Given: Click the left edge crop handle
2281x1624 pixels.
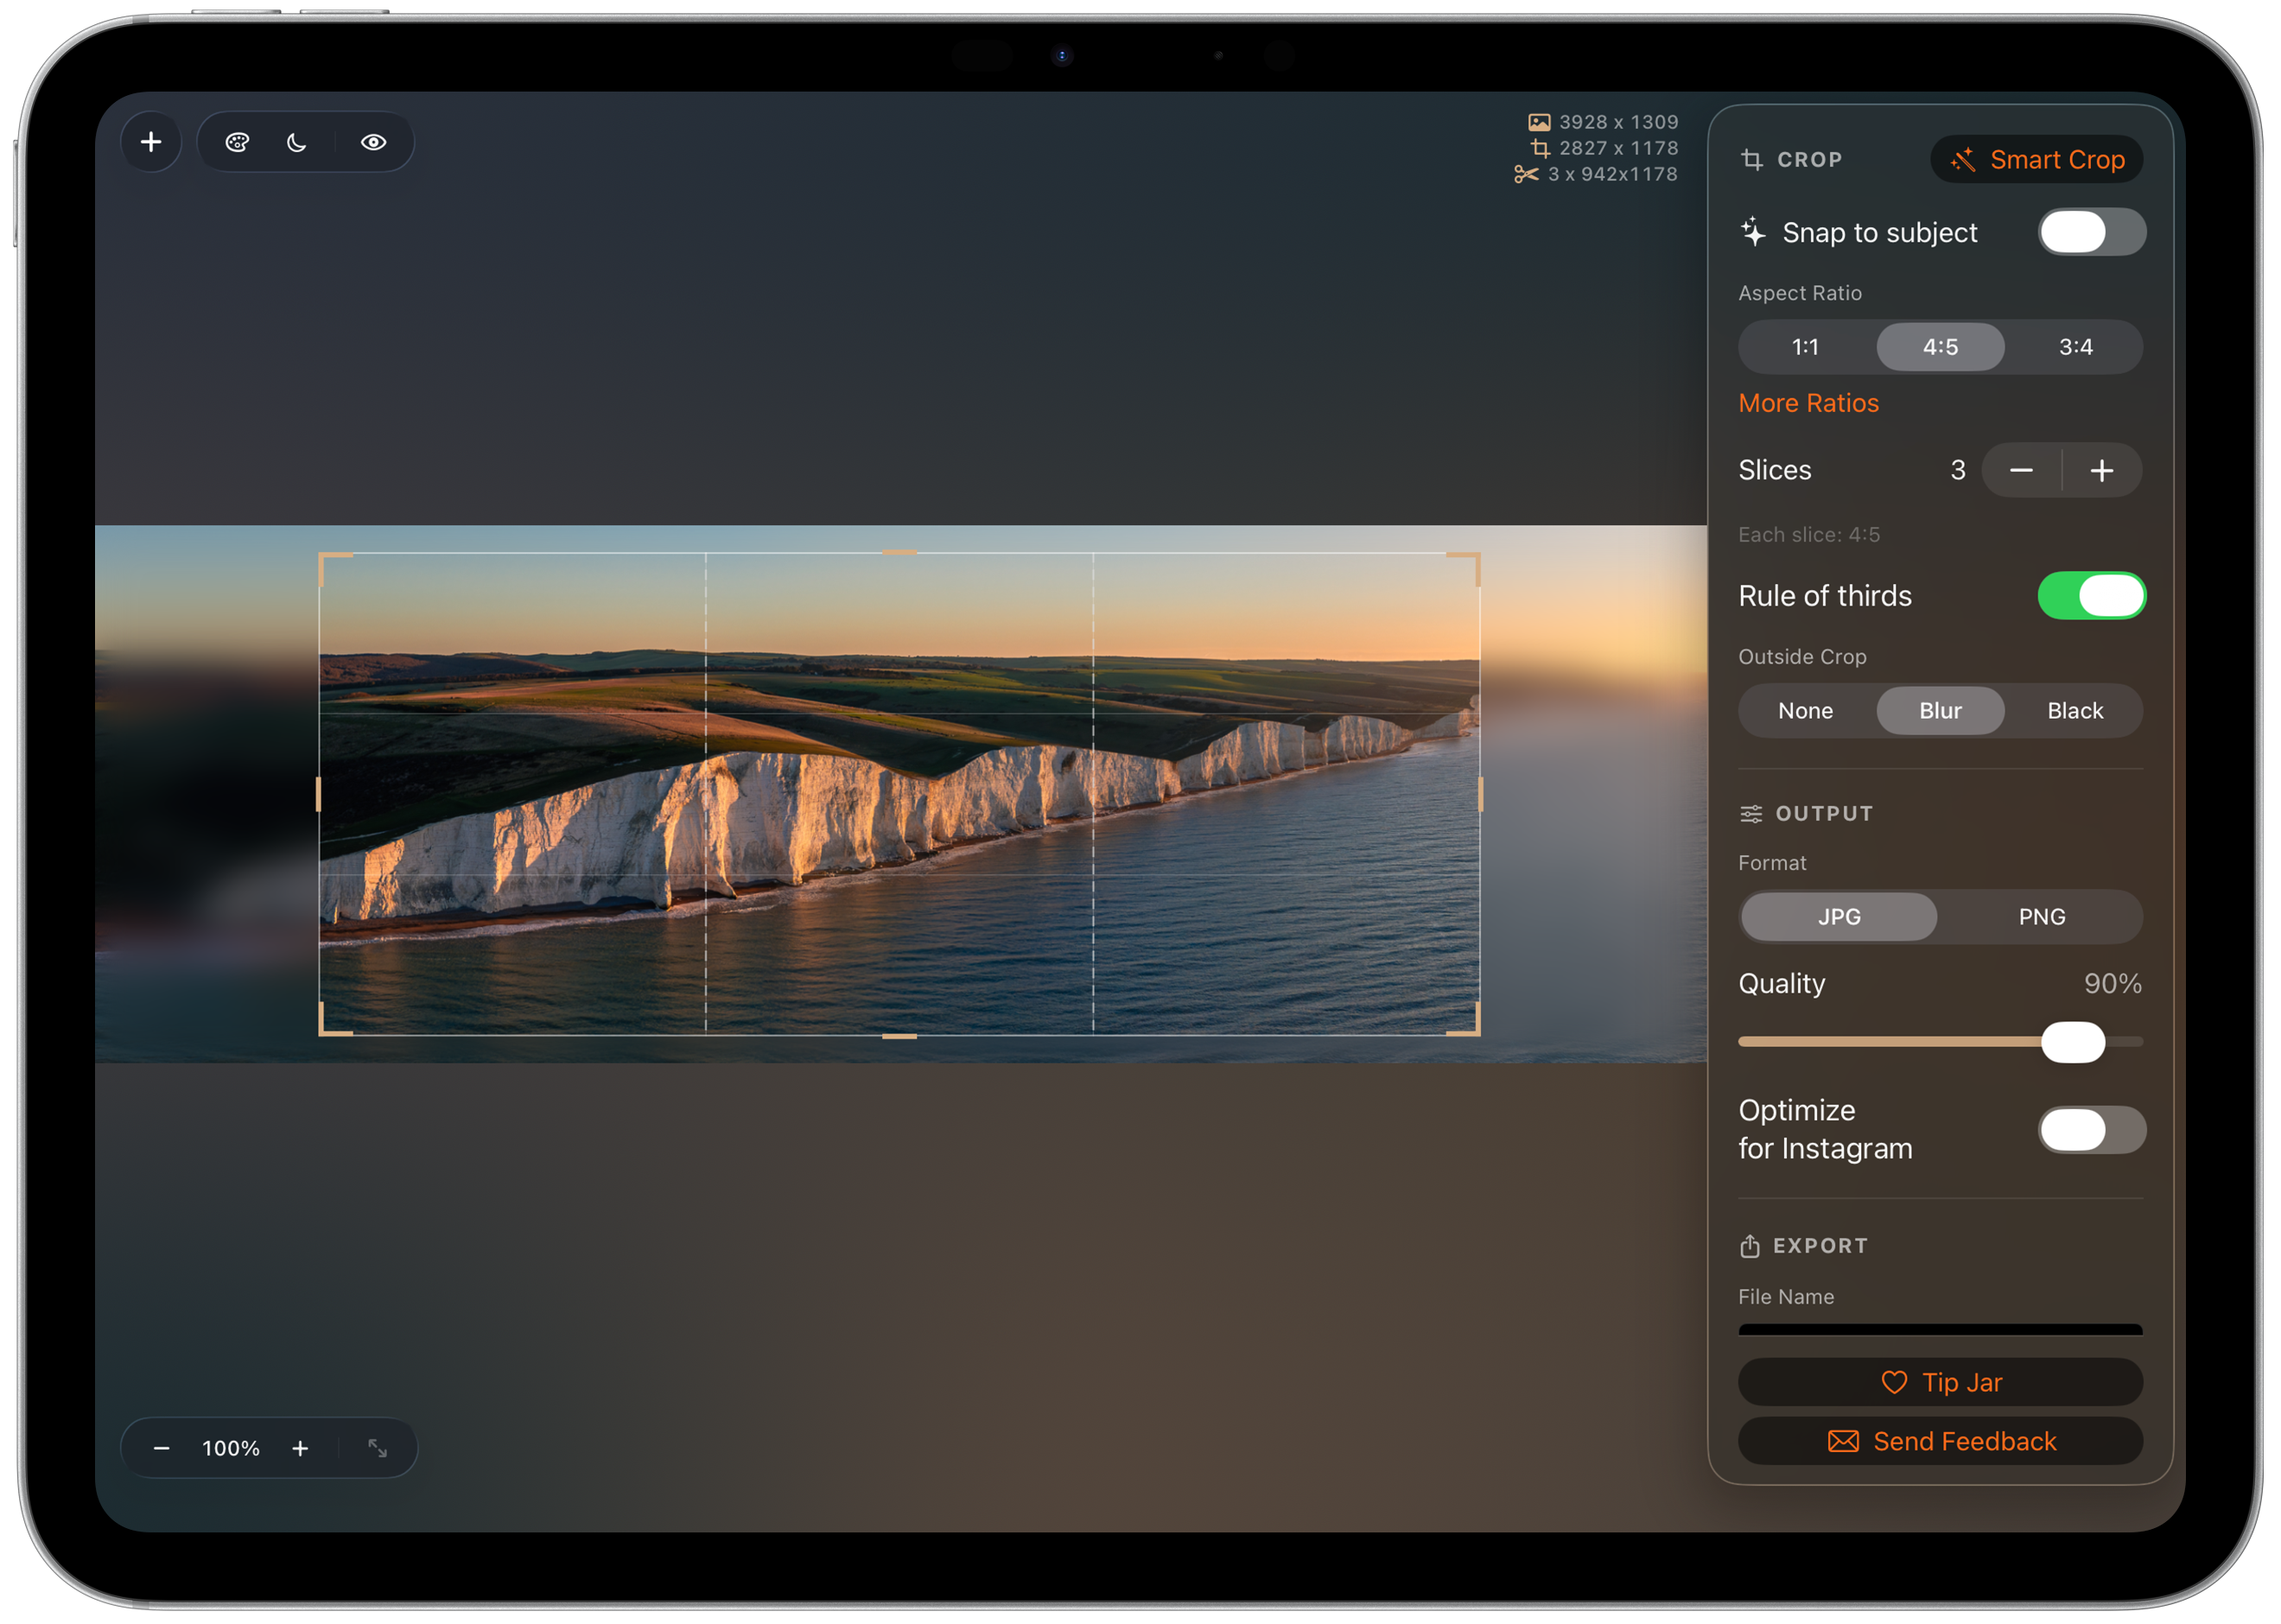Looking at the screenshot, I should (x=319, y=795).
